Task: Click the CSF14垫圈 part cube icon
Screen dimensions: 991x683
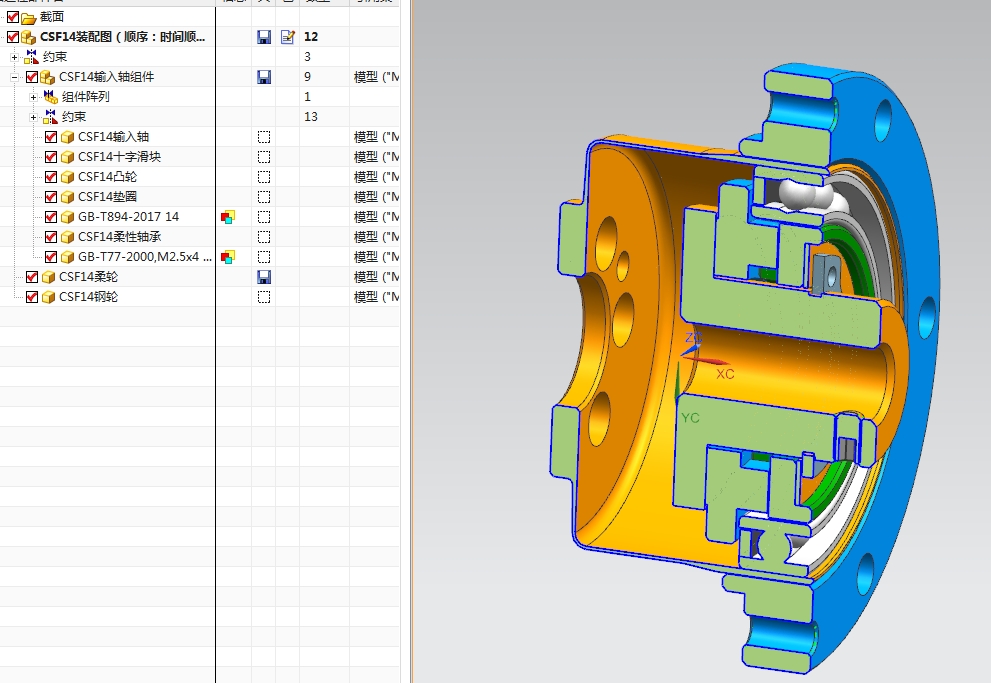Action: tap(68, 197)
